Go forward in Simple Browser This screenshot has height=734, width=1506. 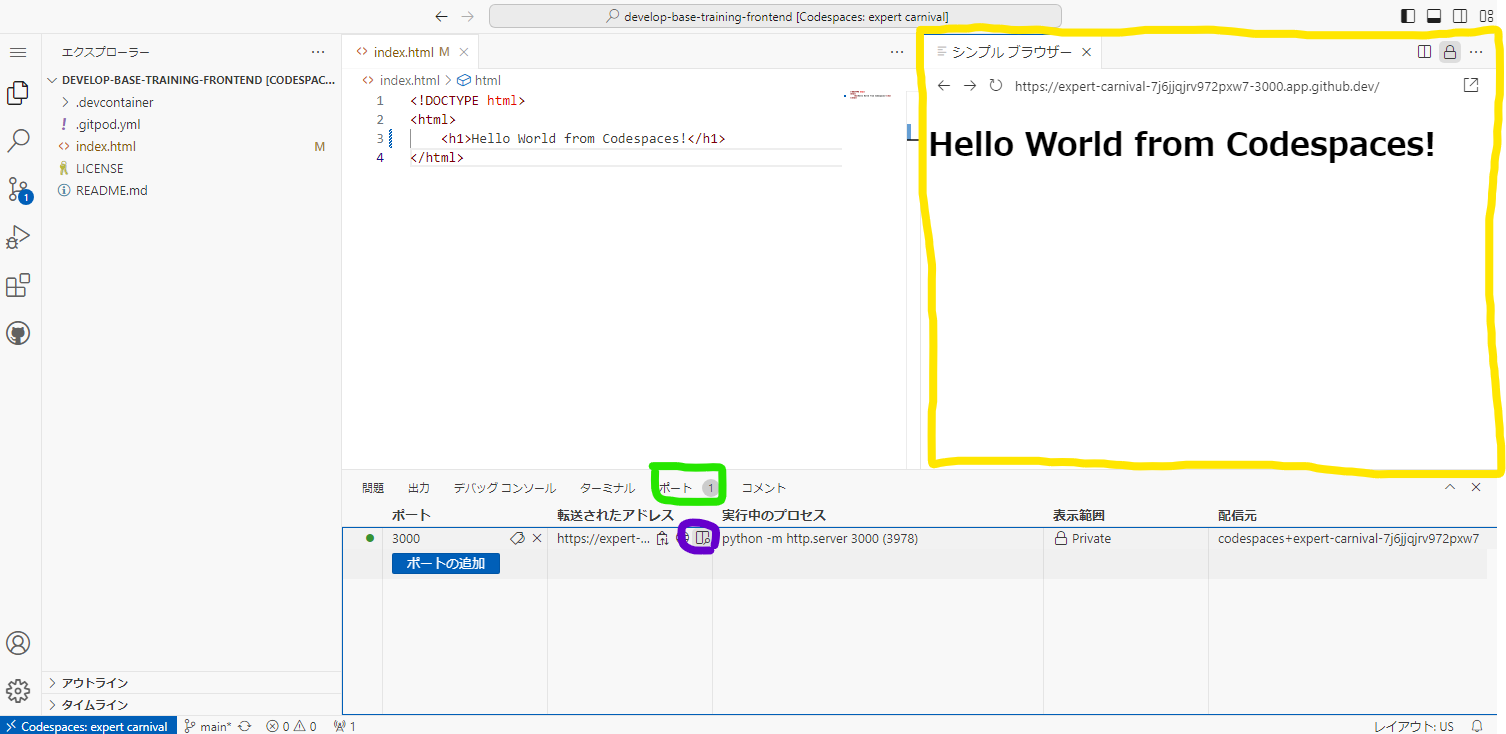[970, 86]
